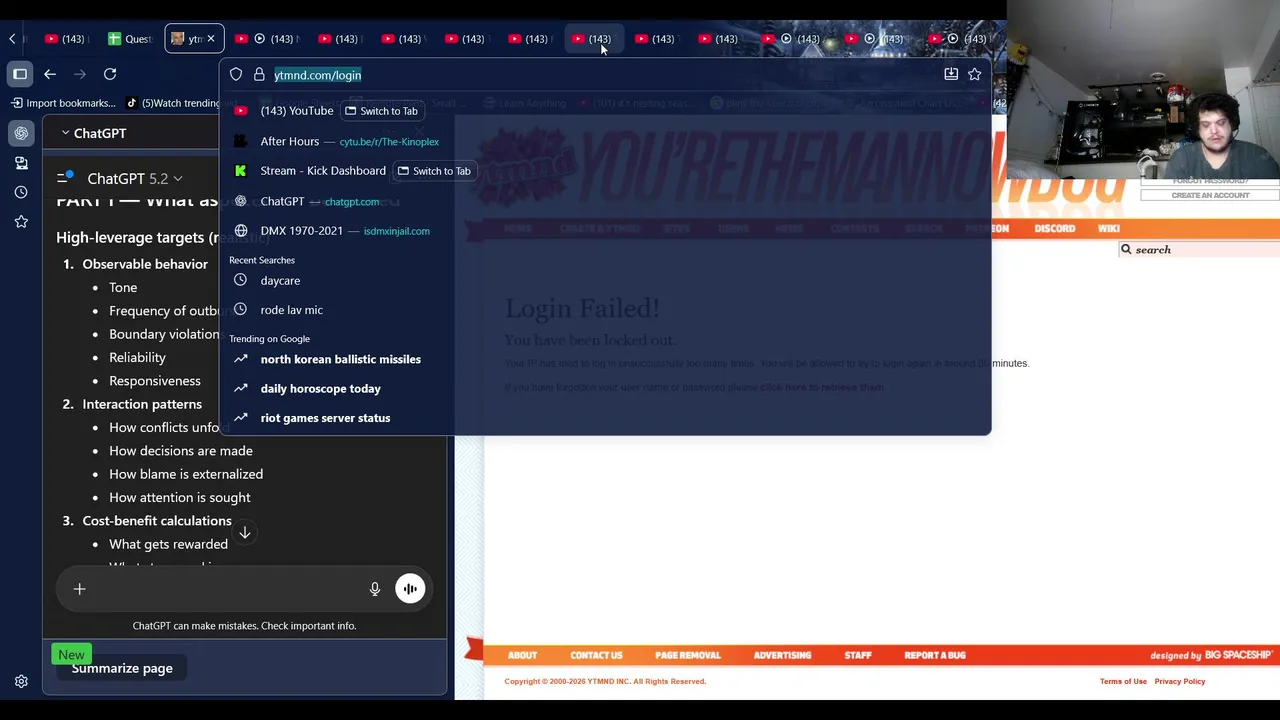Toggle the browser sidebar panel button
Image resolution: width=1280 pixels, height=720 pixels.
[20, 74]
